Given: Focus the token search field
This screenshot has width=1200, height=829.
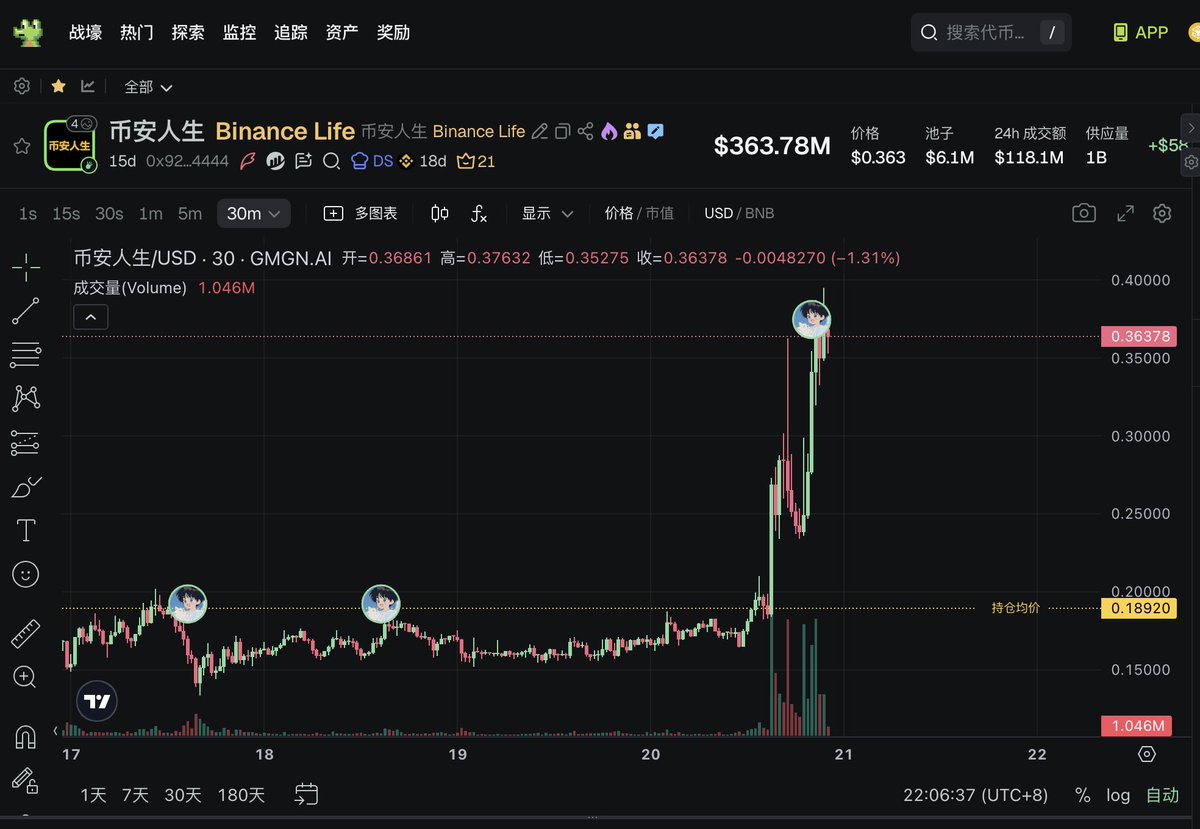Looking at the screenshot, I should (x=991, y=32).
